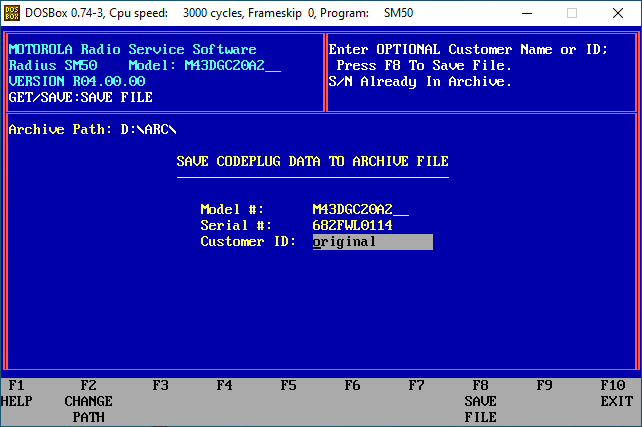
Task: Focus the Customer ID input field
Action: coord(372,242)
